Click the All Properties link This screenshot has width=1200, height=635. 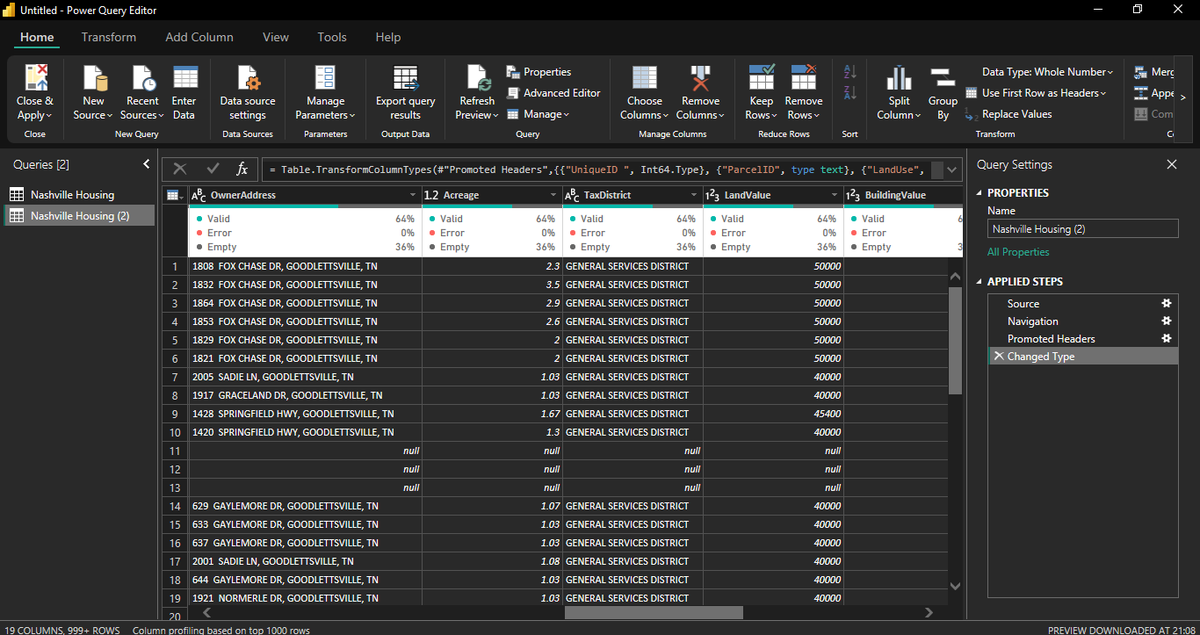1018,252
